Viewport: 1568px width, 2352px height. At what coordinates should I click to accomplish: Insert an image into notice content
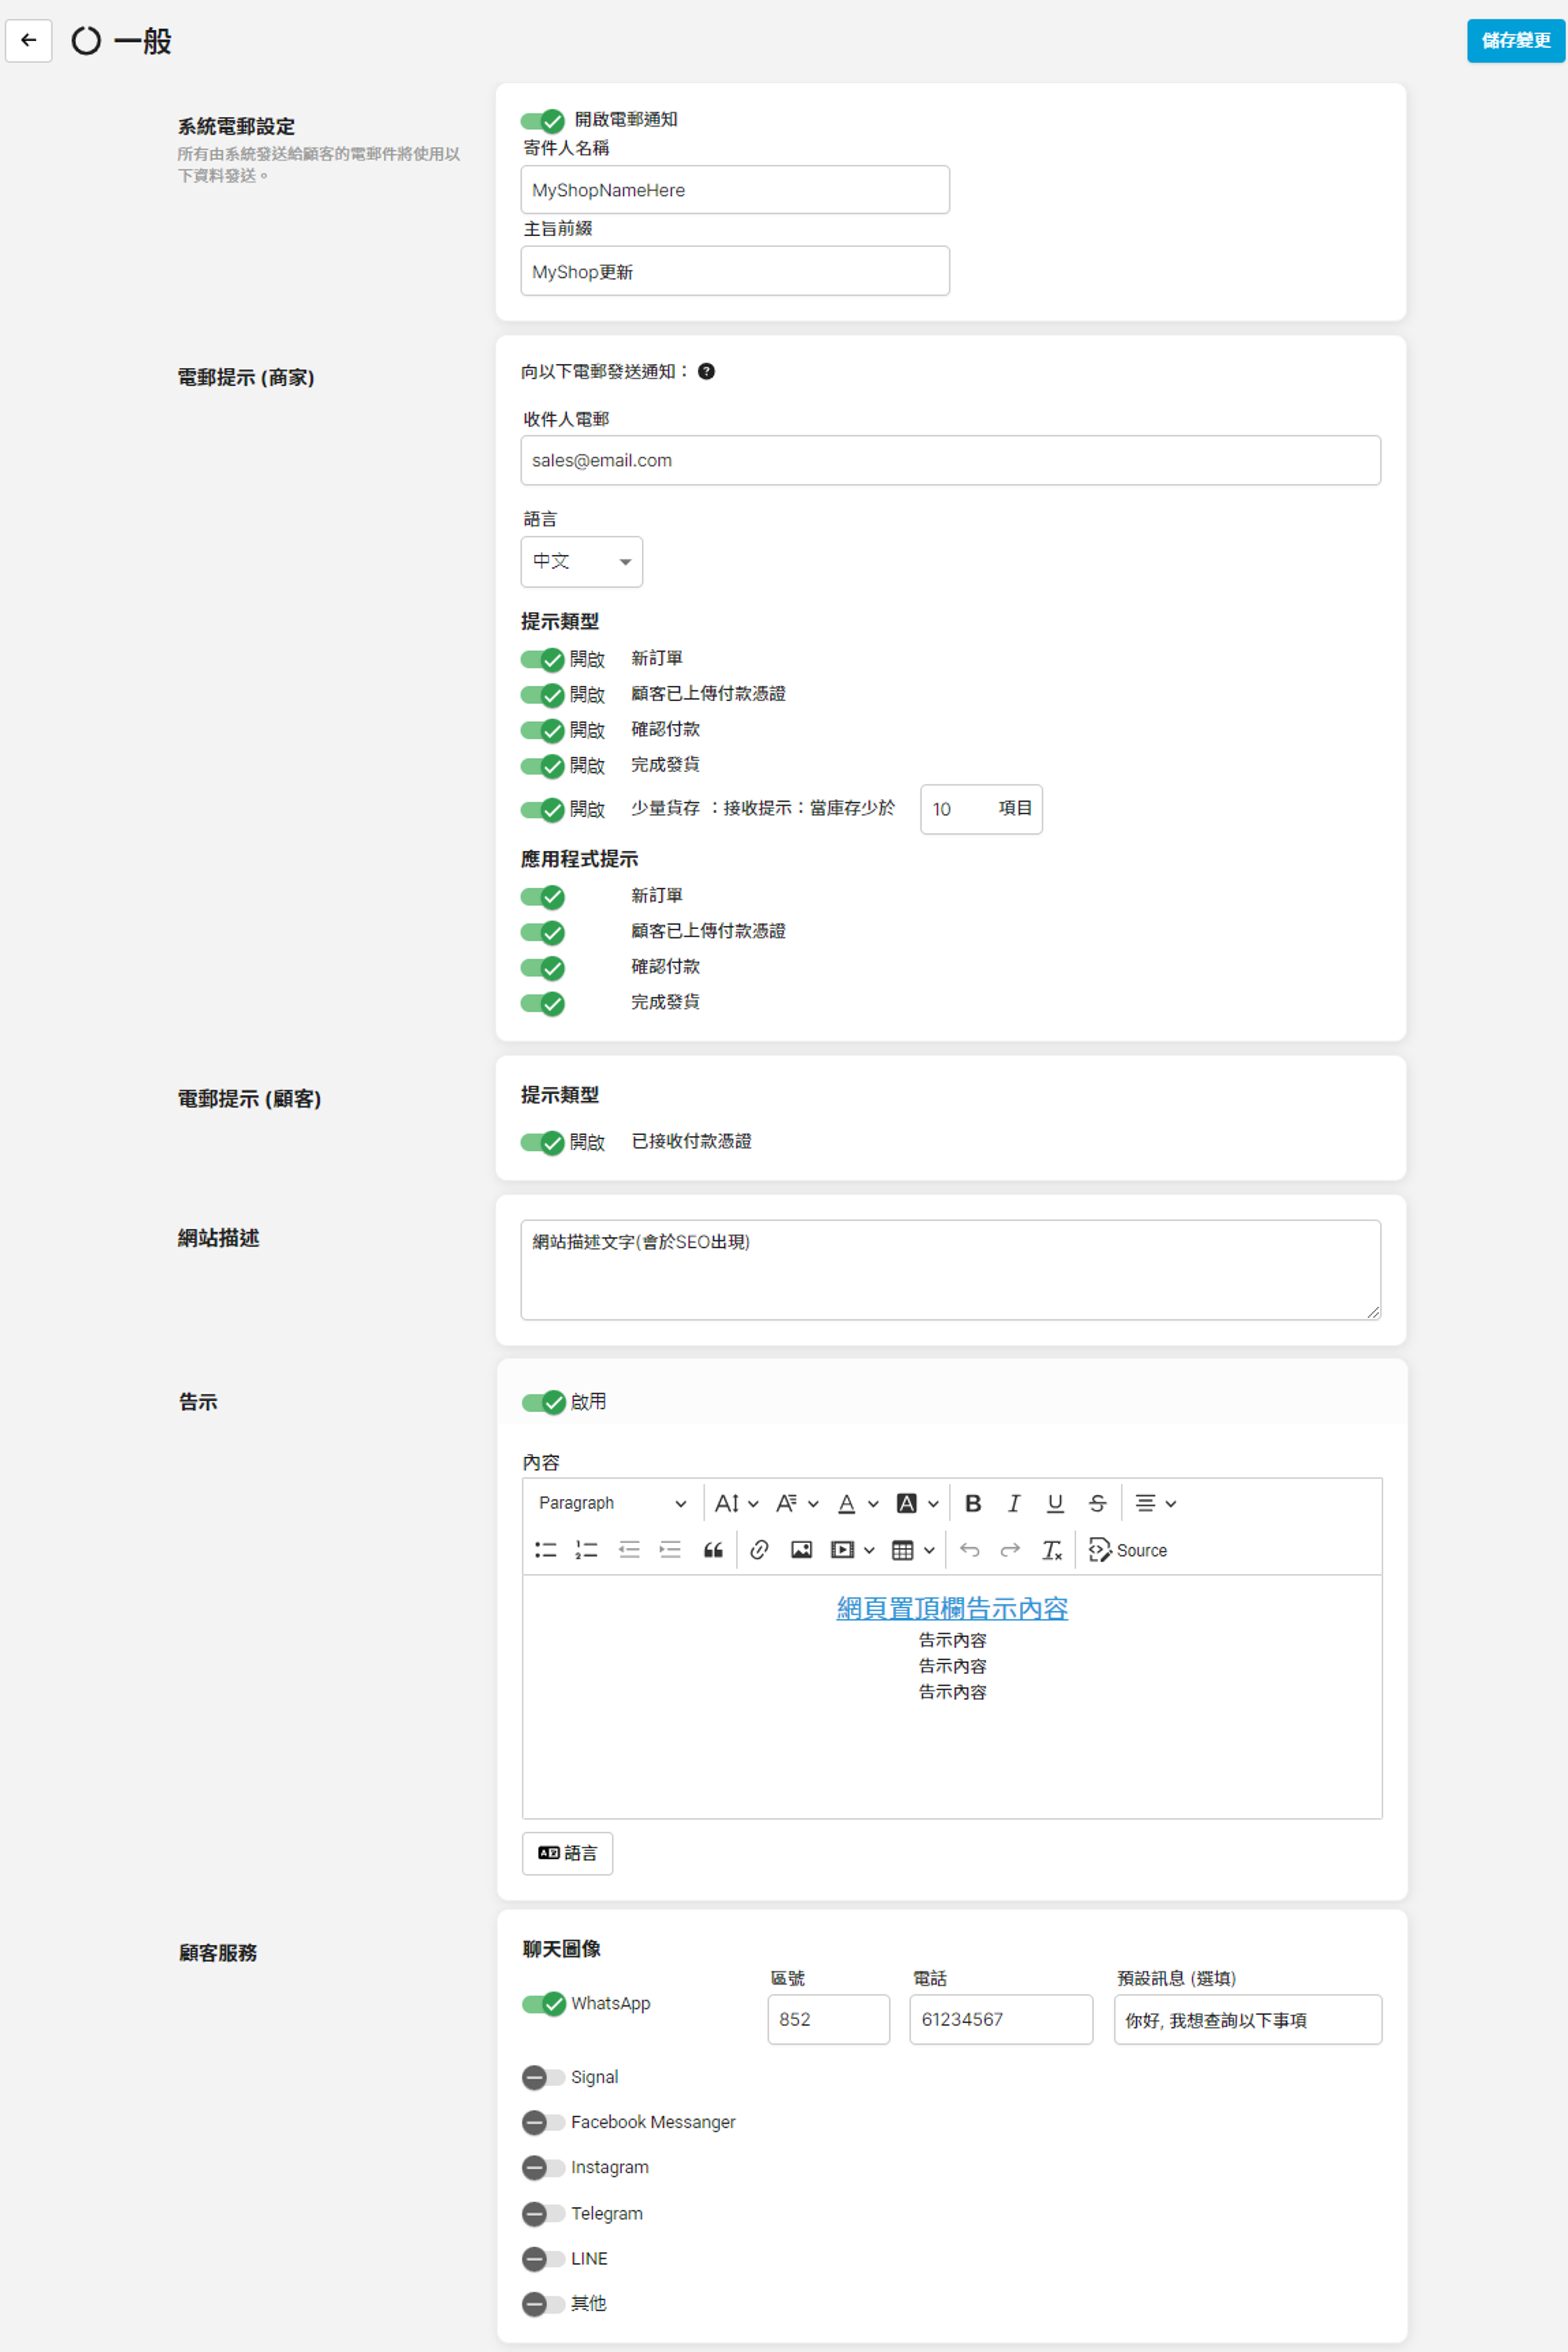(x=801, y=1550)
